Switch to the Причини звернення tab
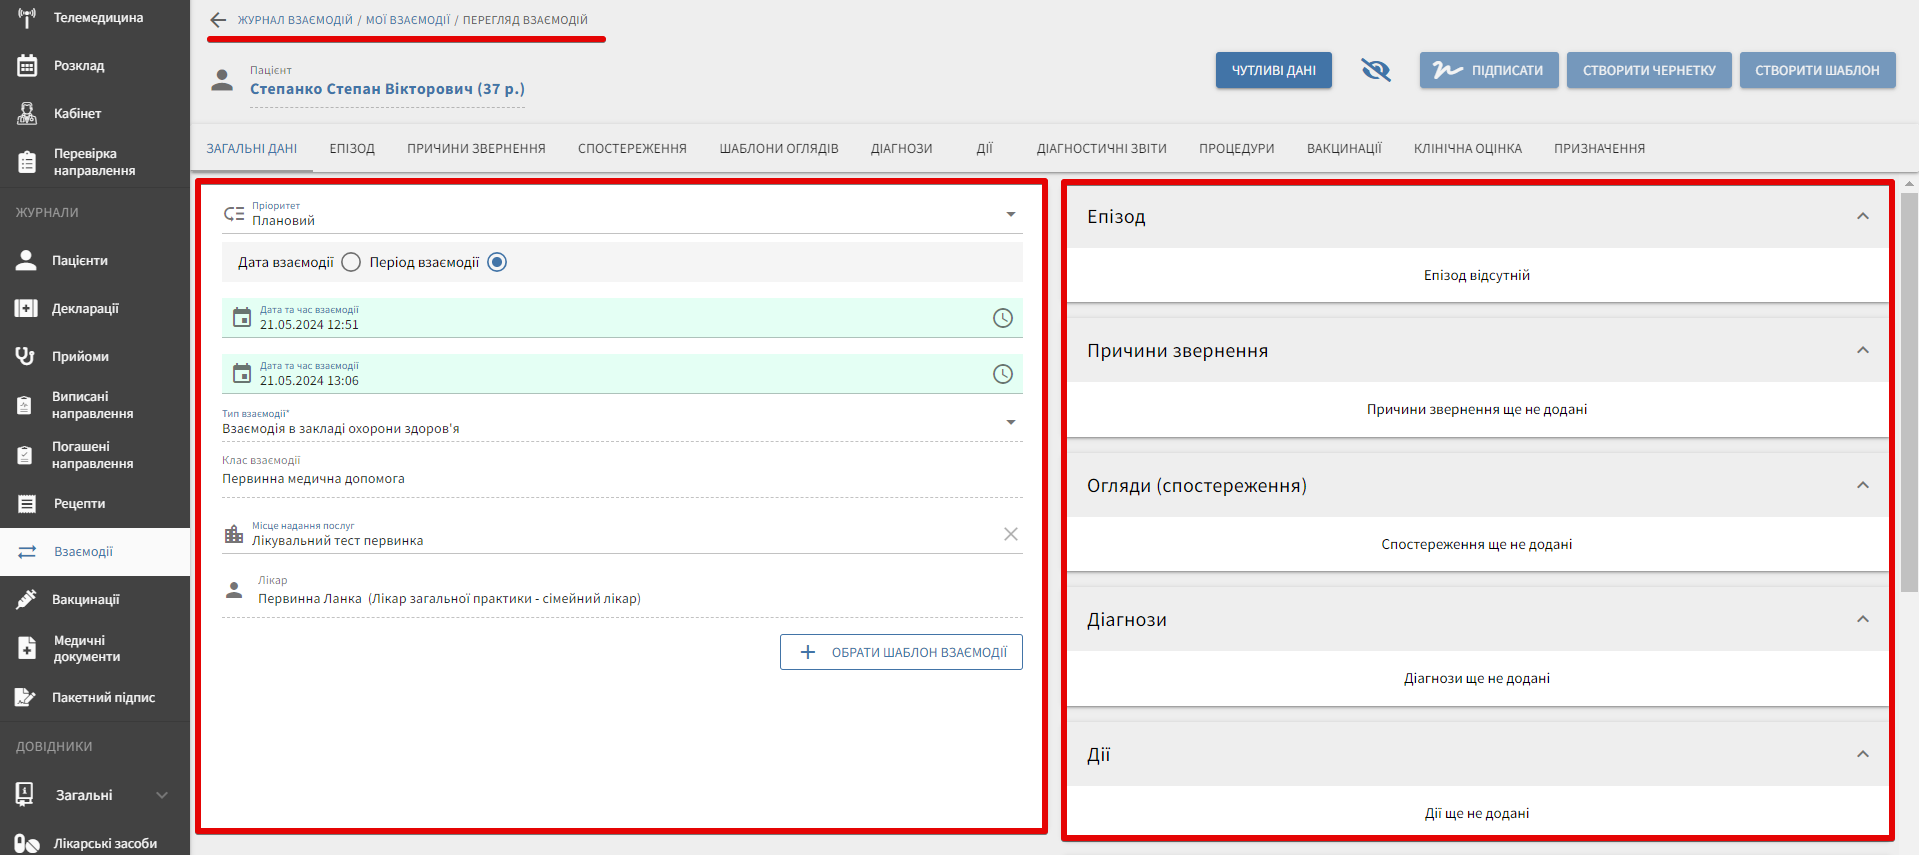Viewport: 1919px width, 855px height. click(x=476, y=149)
